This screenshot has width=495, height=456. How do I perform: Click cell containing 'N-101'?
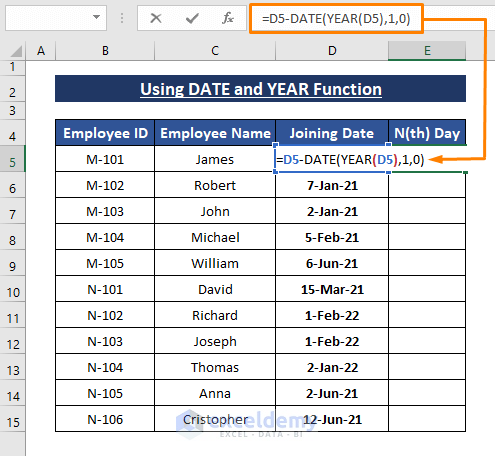(105, 289)
